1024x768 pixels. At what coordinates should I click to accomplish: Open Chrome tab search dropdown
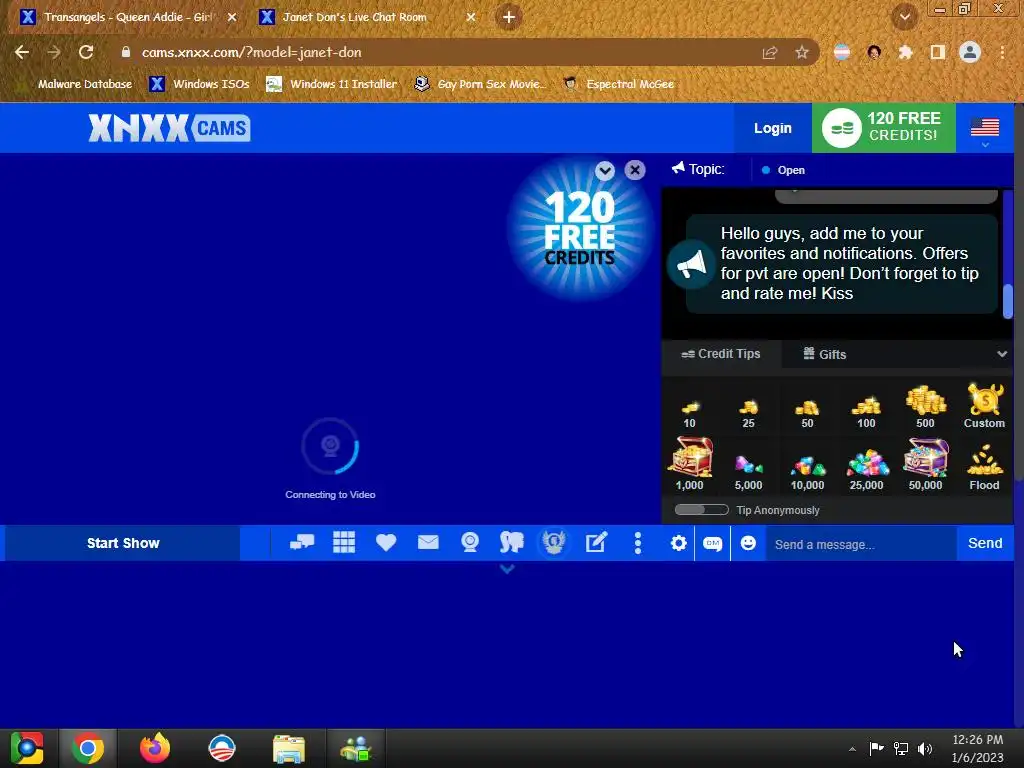[904, 17]
